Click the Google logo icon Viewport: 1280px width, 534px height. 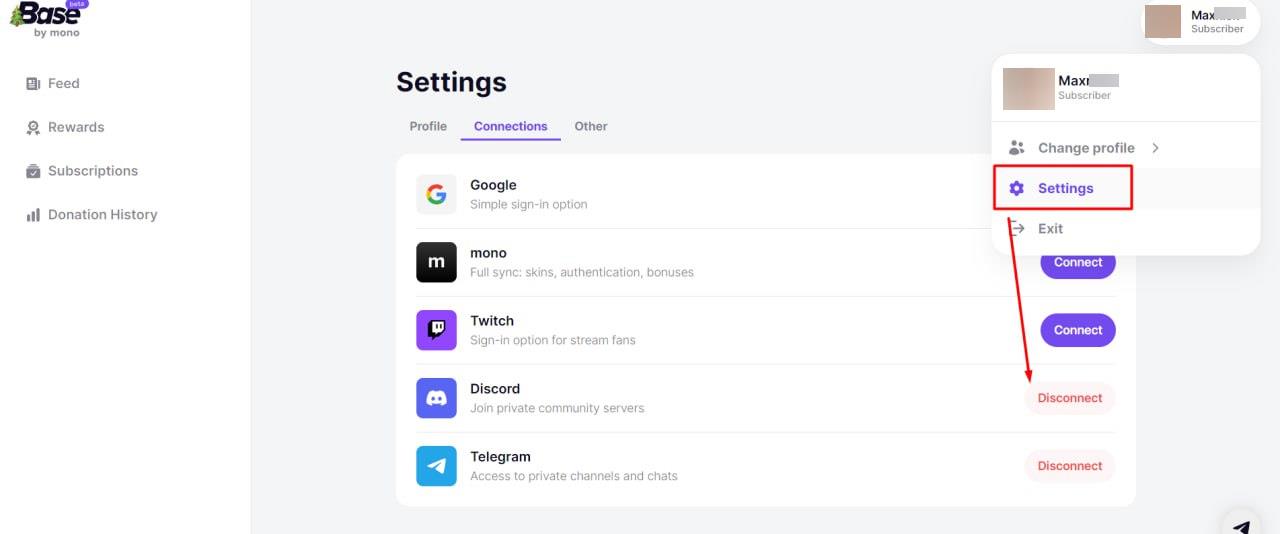[436, 194]
